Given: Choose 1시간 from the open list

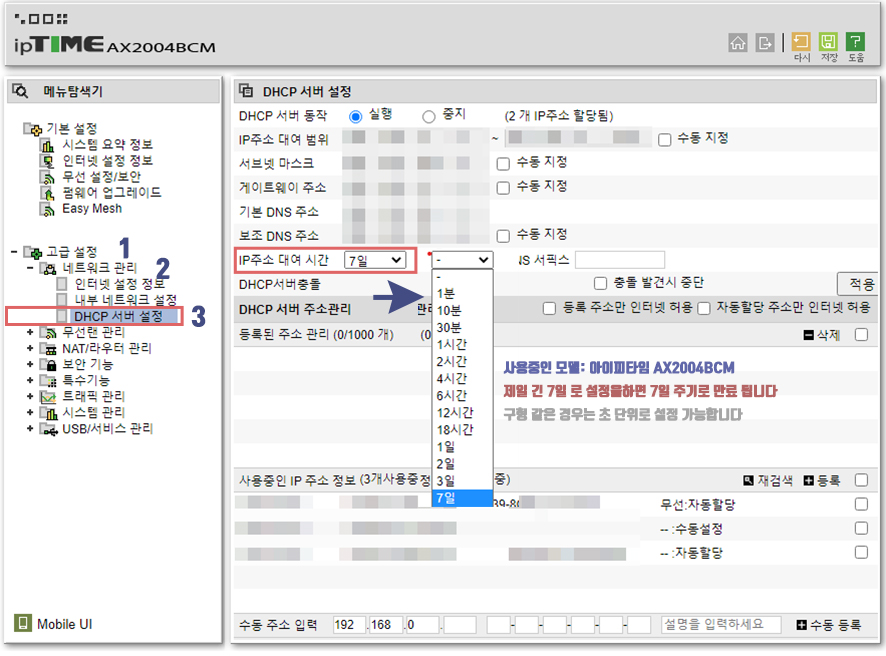Looking at the screenshot, I should pyautogui.click(x=462, y=345).
